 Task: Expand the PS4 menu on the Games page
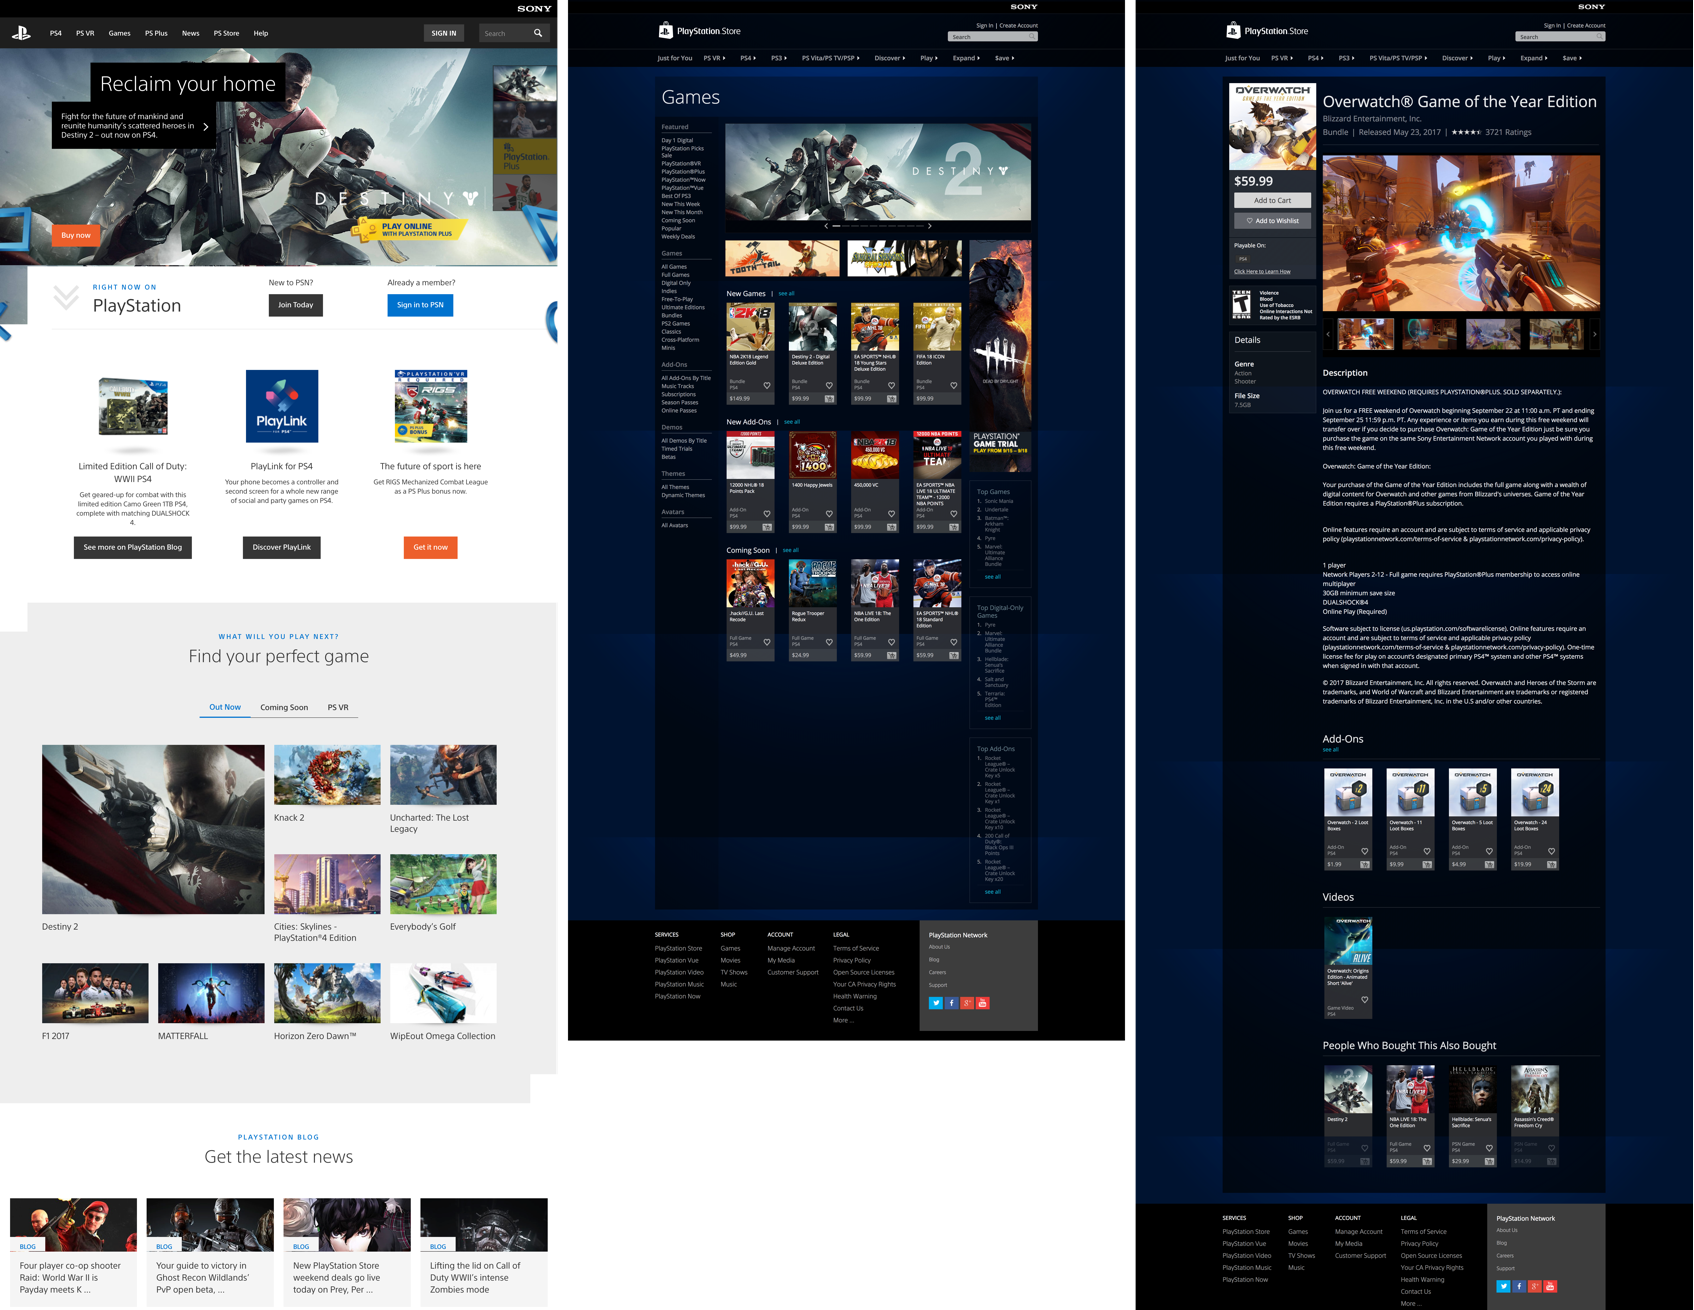point(747,58)
